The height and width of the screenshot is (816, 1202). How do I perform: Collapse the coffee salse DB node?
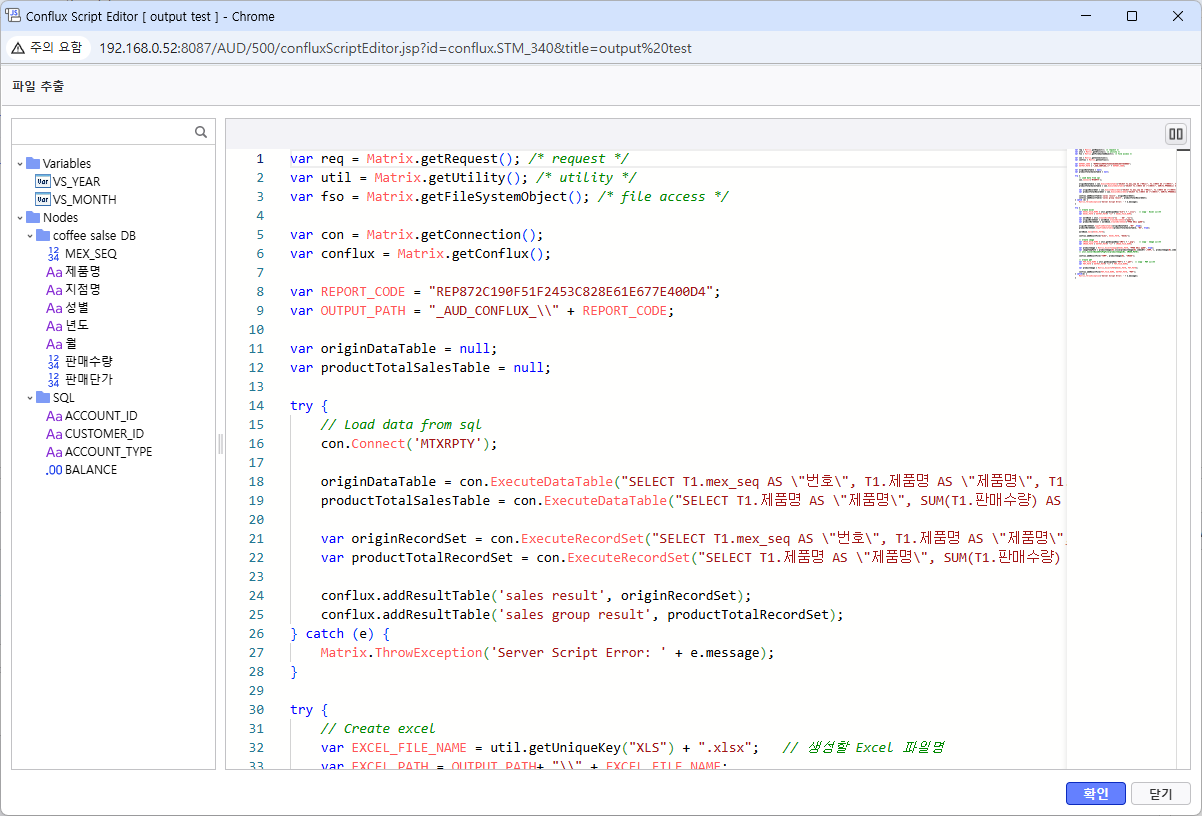(x=30, y=236)
